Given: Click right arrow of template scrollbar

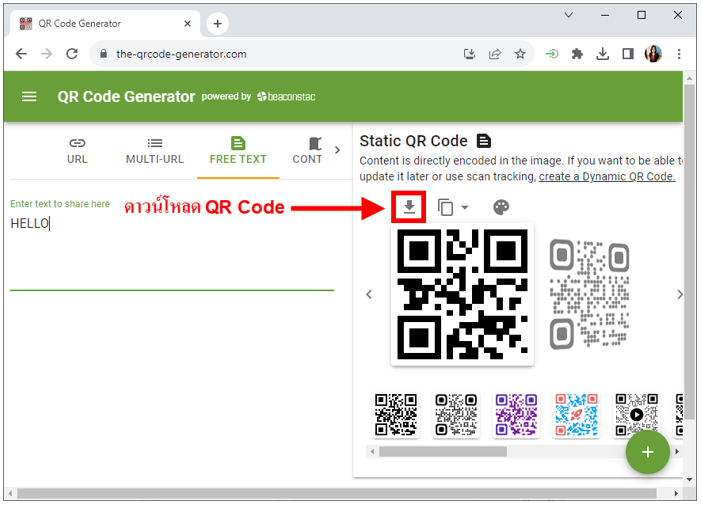Looking at the screenshot, I should coord(677,452).
